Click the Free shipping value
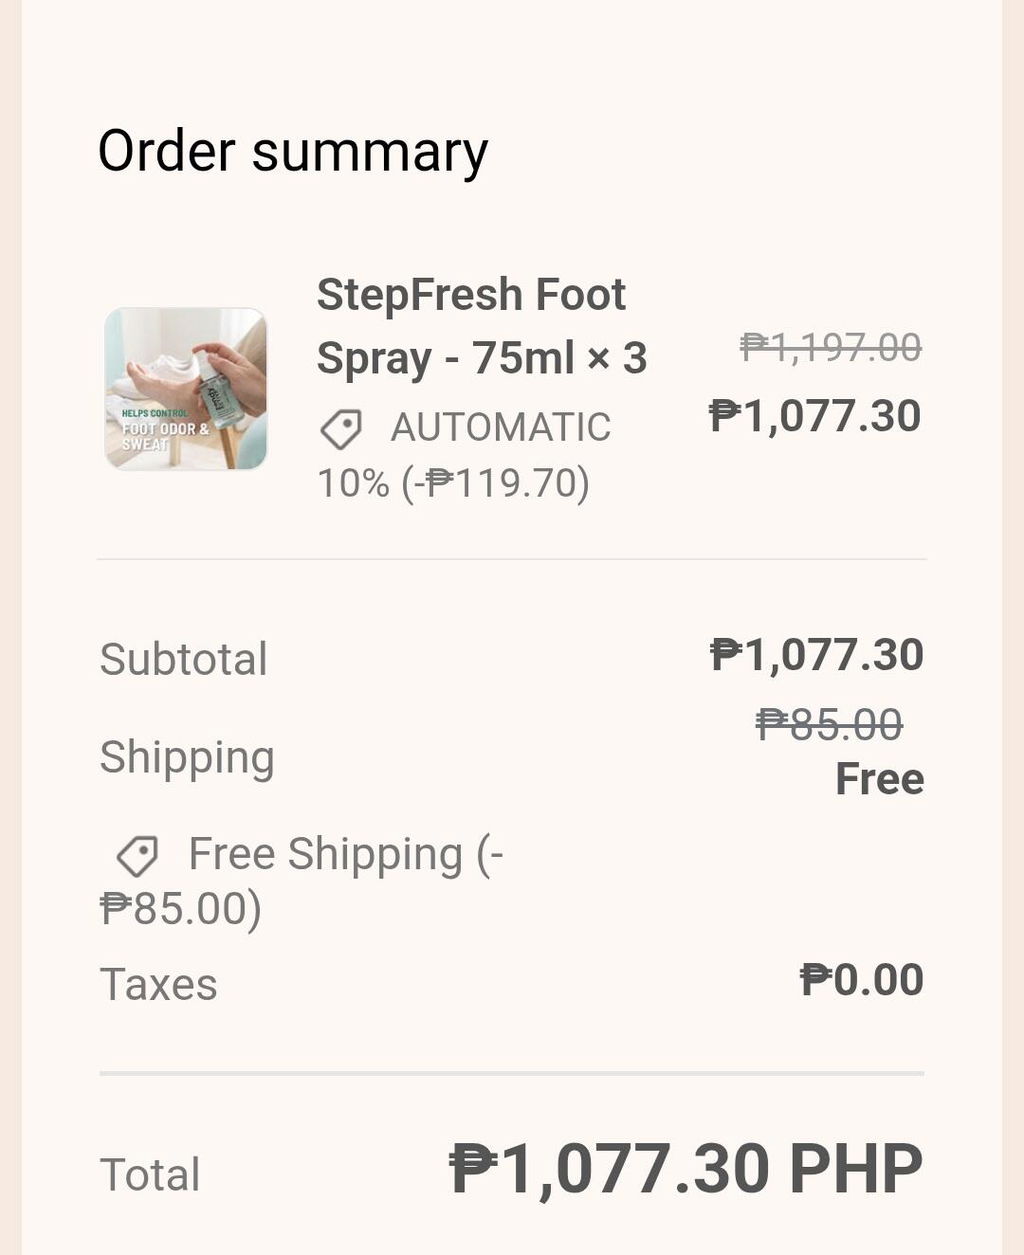1024x1255 pixels. (x=879, y=779)
